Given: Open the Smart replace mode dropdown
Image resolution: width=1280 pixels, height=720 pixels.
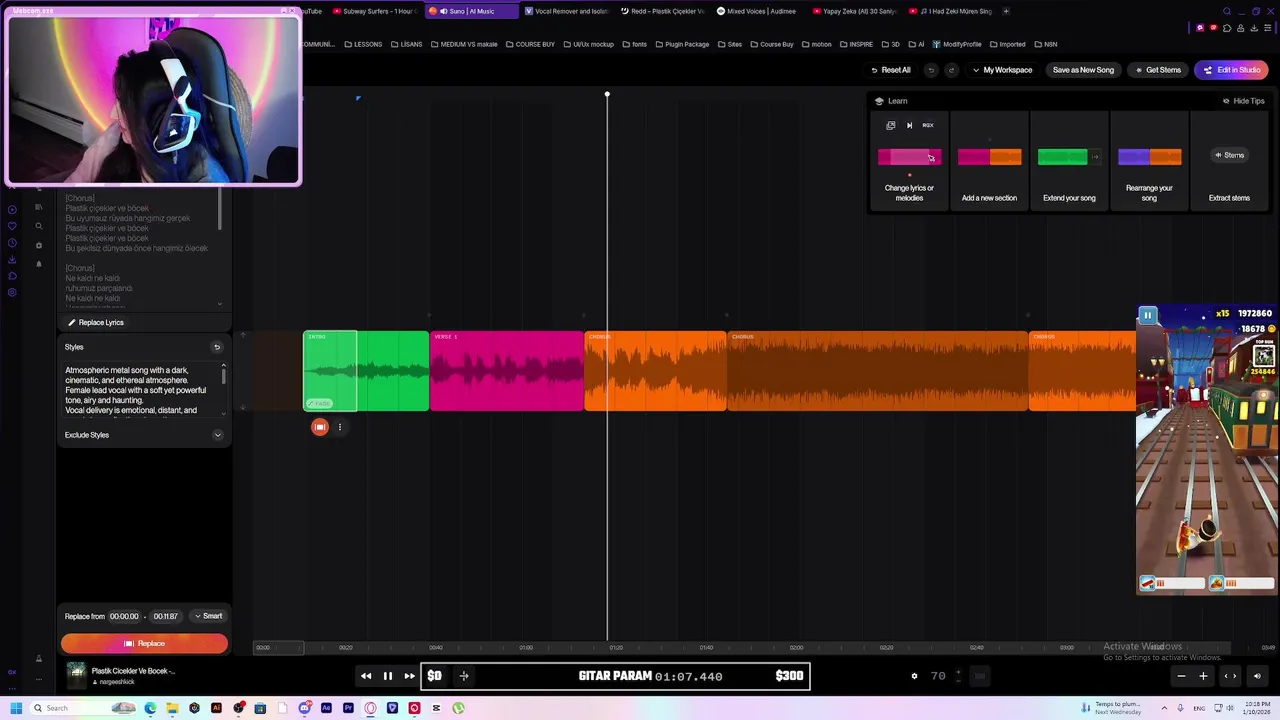Looking at the screenshot, I should (x=208, y=616).
